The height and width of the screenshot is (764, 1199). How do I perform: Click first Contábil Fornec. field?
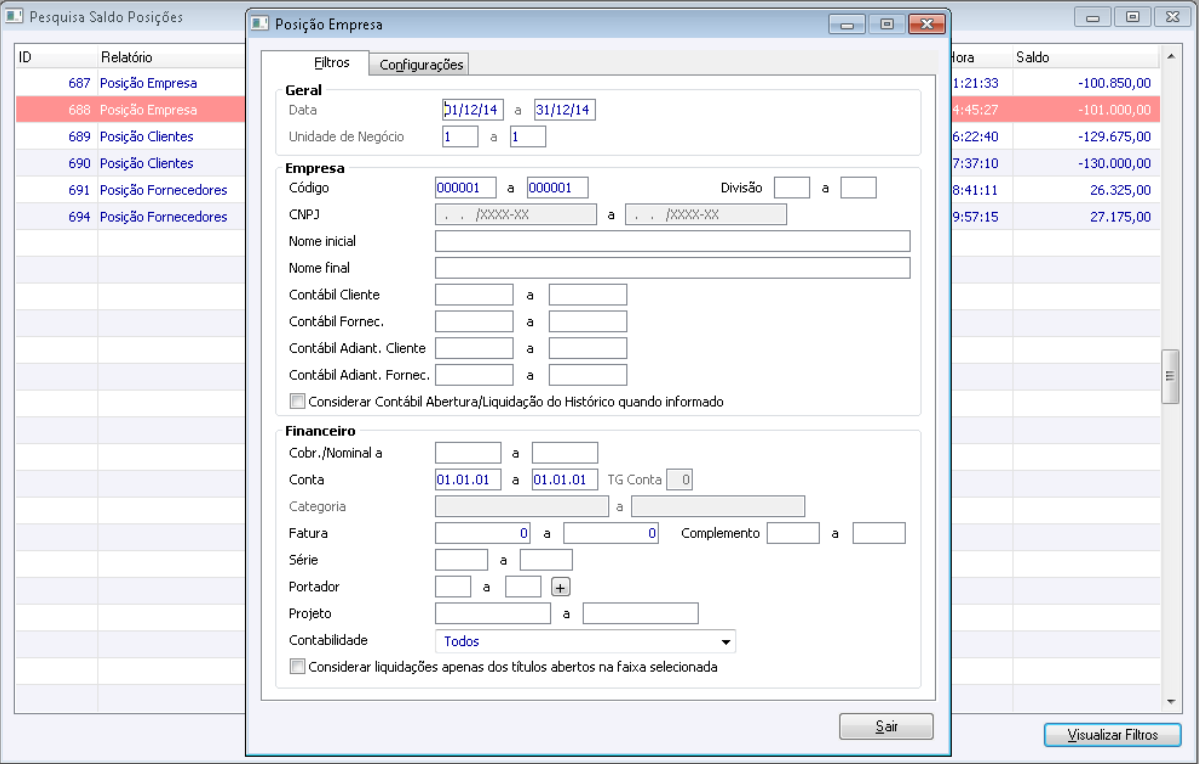[474, 322]
